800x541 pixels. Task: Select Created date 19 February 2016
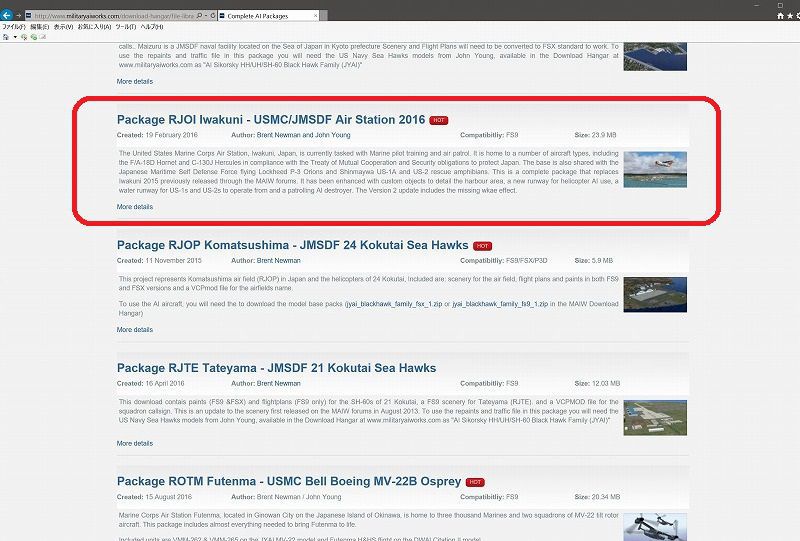point(171,135)
